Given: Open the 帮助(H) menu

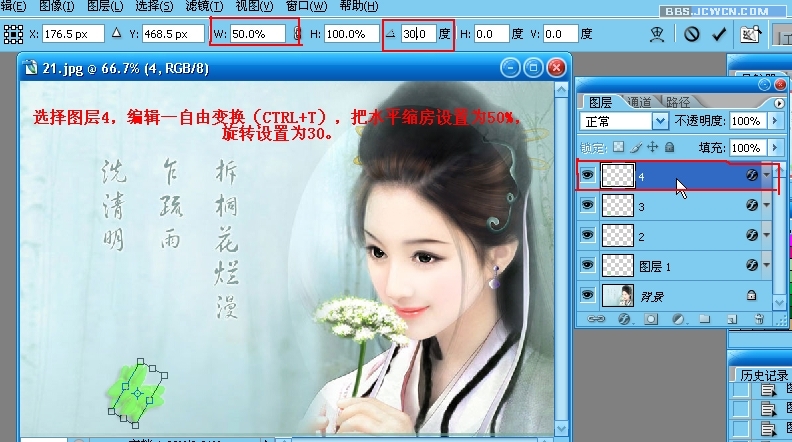Looking at the screenshot, I should pyautogui.click(x=359, y=6).
